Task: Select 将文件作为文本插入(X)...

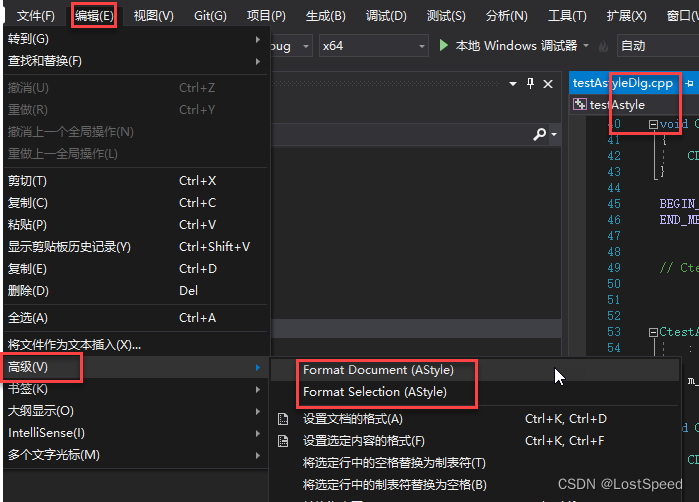Action: (x=135, y=345)
